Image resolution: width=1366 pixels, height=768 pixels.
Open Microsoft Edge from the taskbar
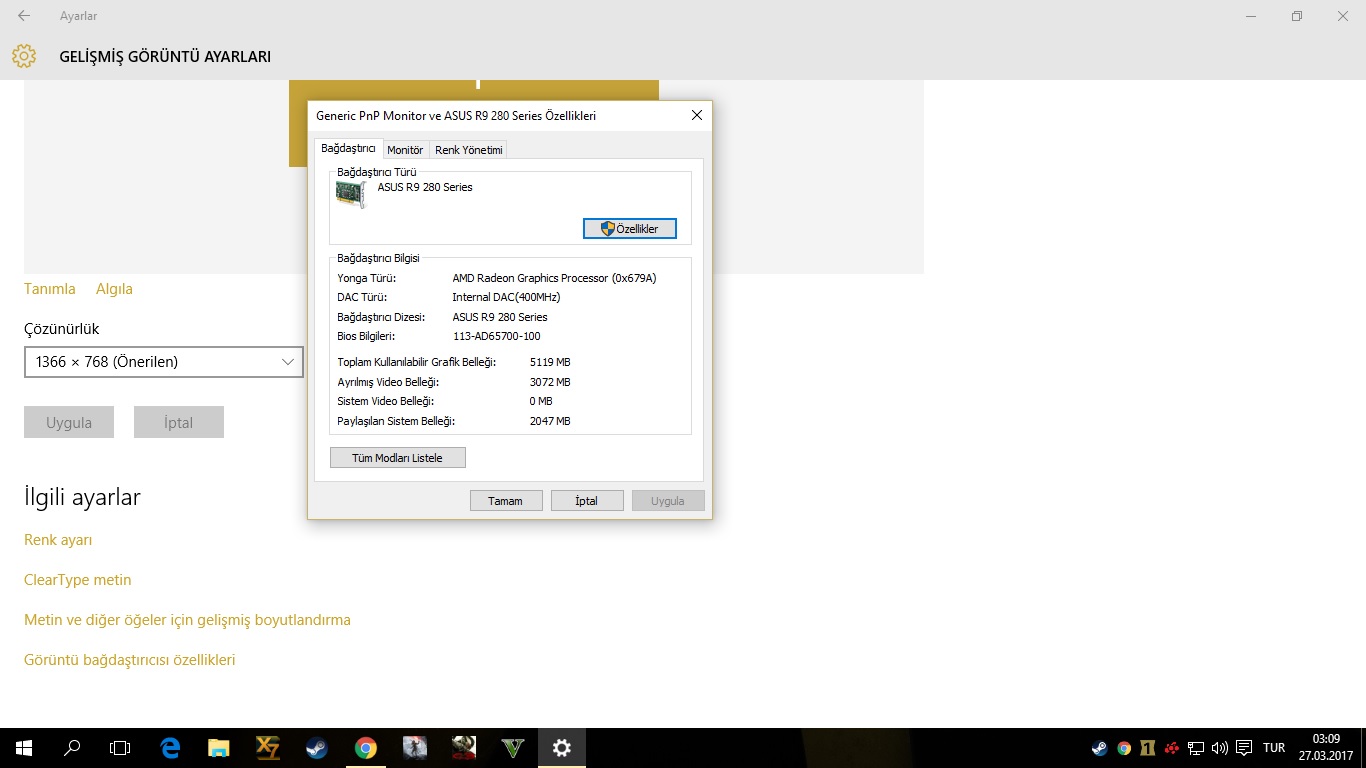(170, 747)
